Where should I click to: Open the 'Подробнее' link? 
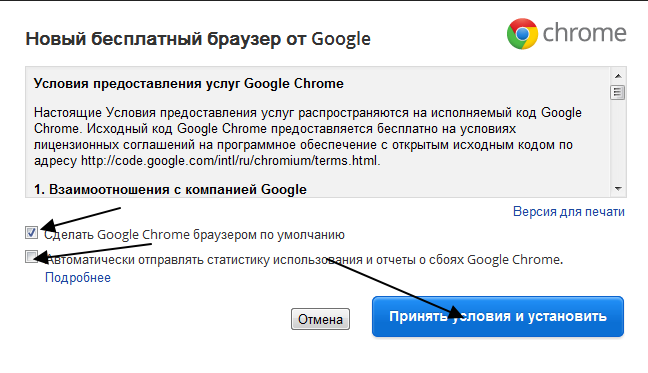pyautogui.click(x=78, y=278)
